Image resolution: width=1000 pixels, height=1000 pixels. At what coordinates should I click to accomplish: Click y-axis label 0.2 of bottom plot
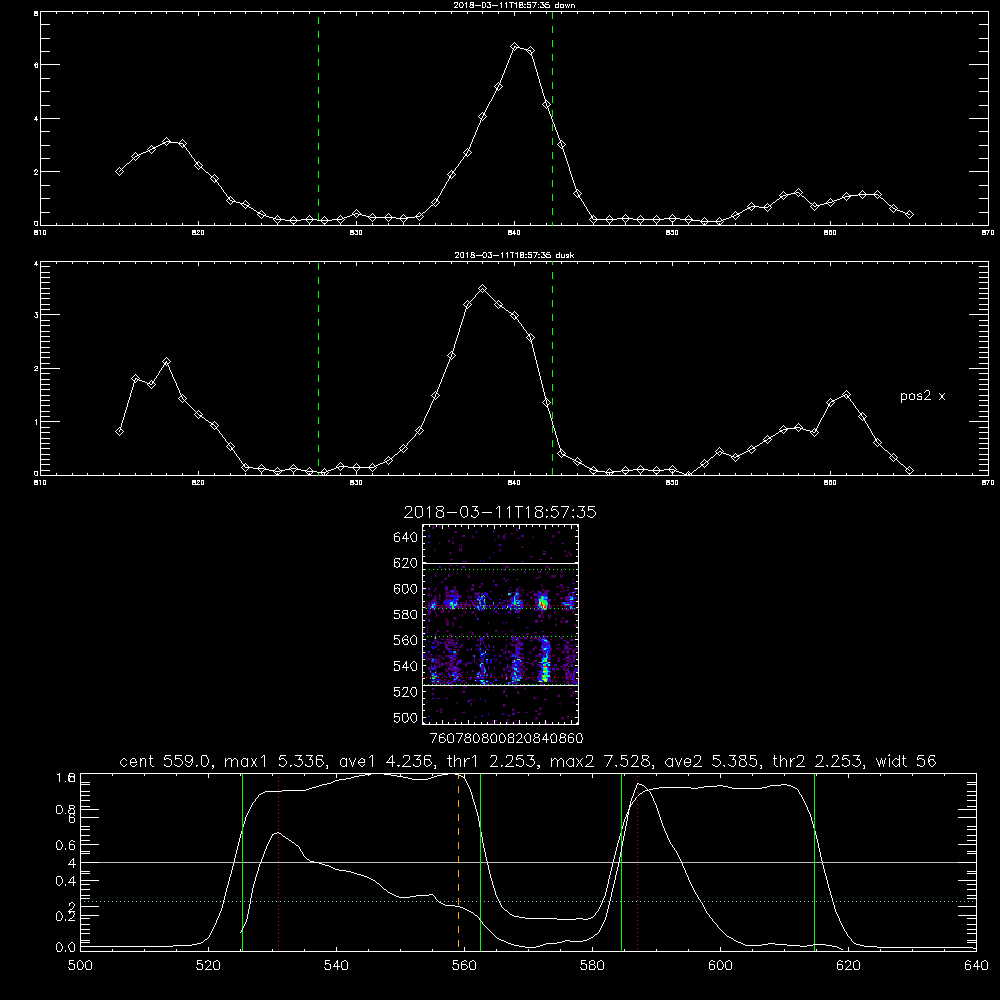65,916
